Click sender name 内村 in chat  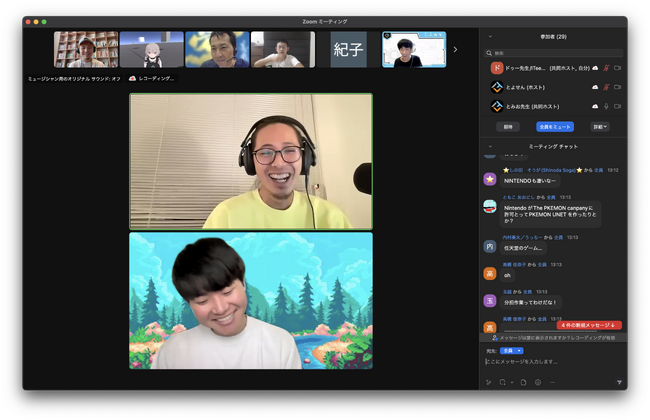coord(522,238)
